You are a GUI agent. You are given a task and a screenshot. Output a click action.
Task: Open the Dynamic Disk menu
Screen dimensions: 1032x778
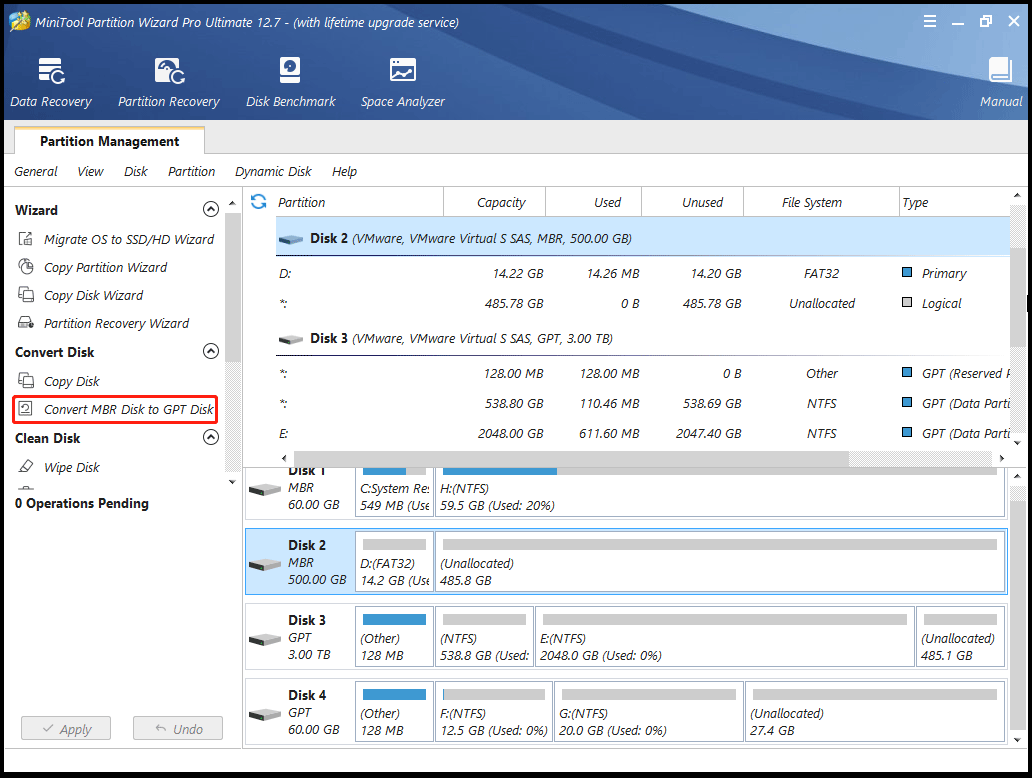pos(273,171)
